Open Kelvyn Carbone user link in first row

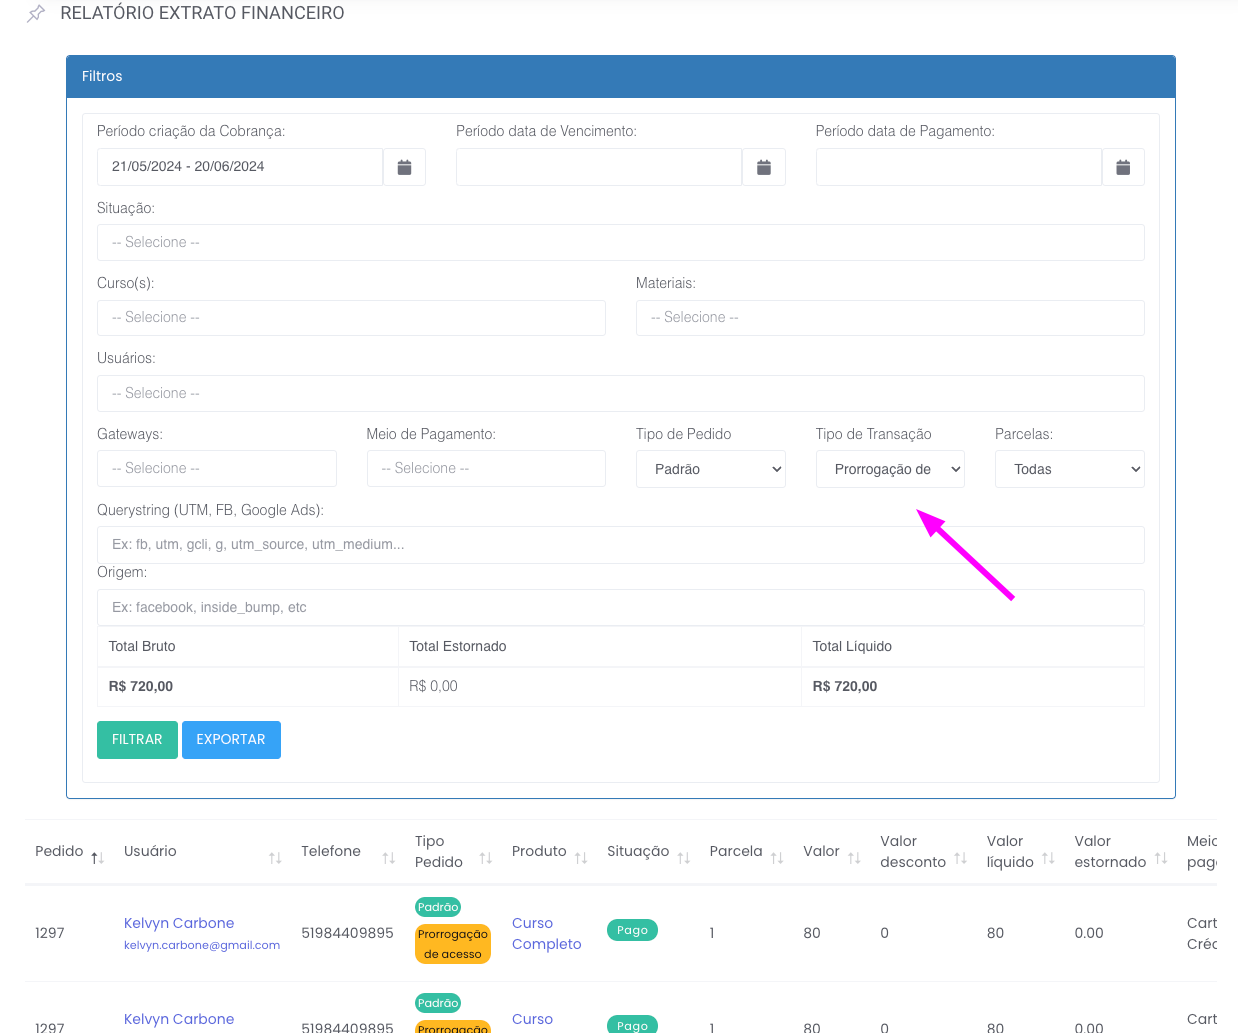pos(179,923)
